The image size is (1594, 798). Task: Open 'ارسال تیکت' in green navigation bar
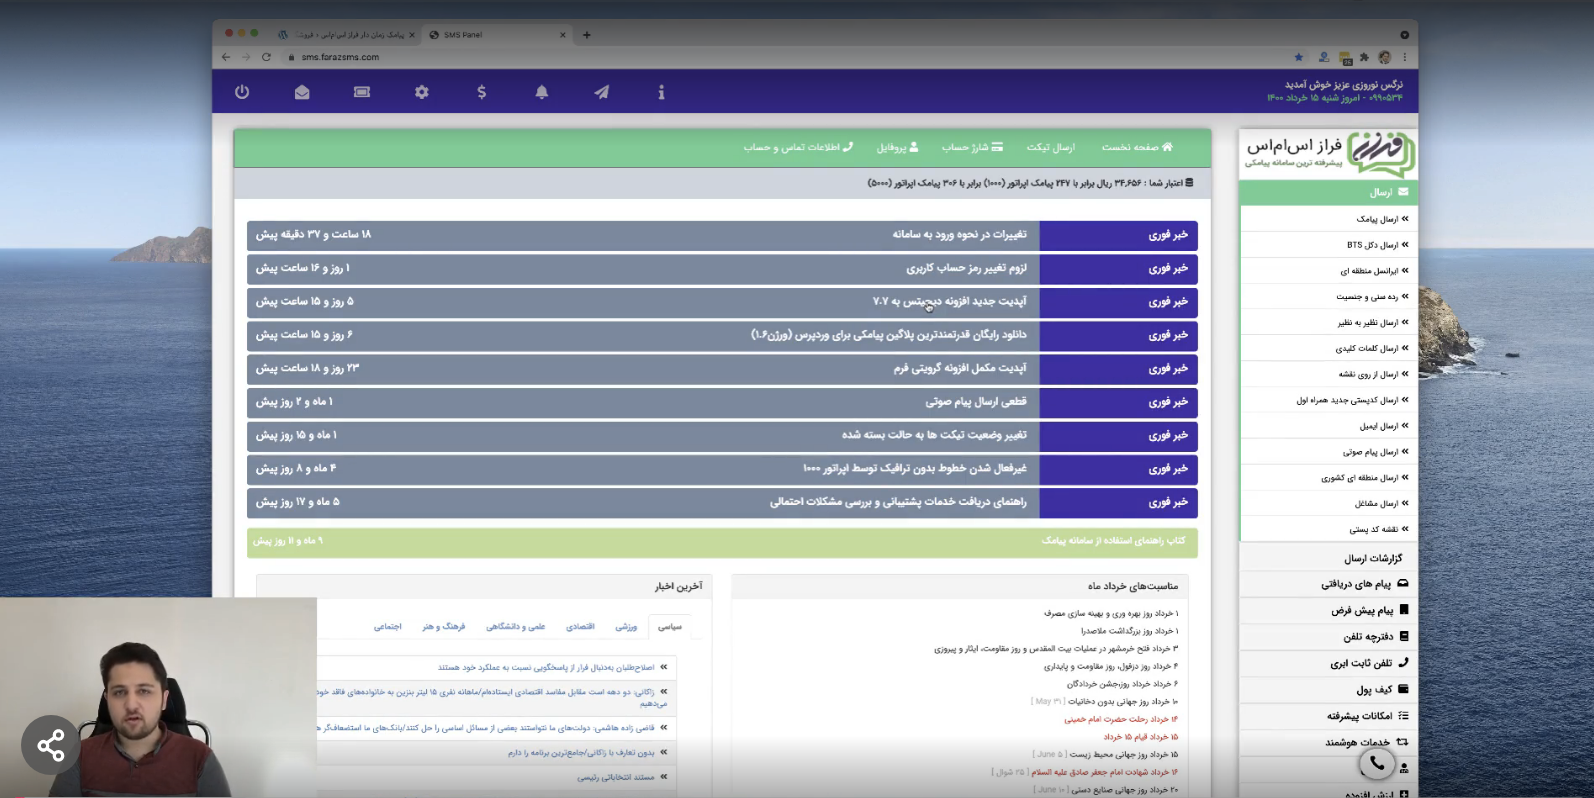pos(1050,147)
